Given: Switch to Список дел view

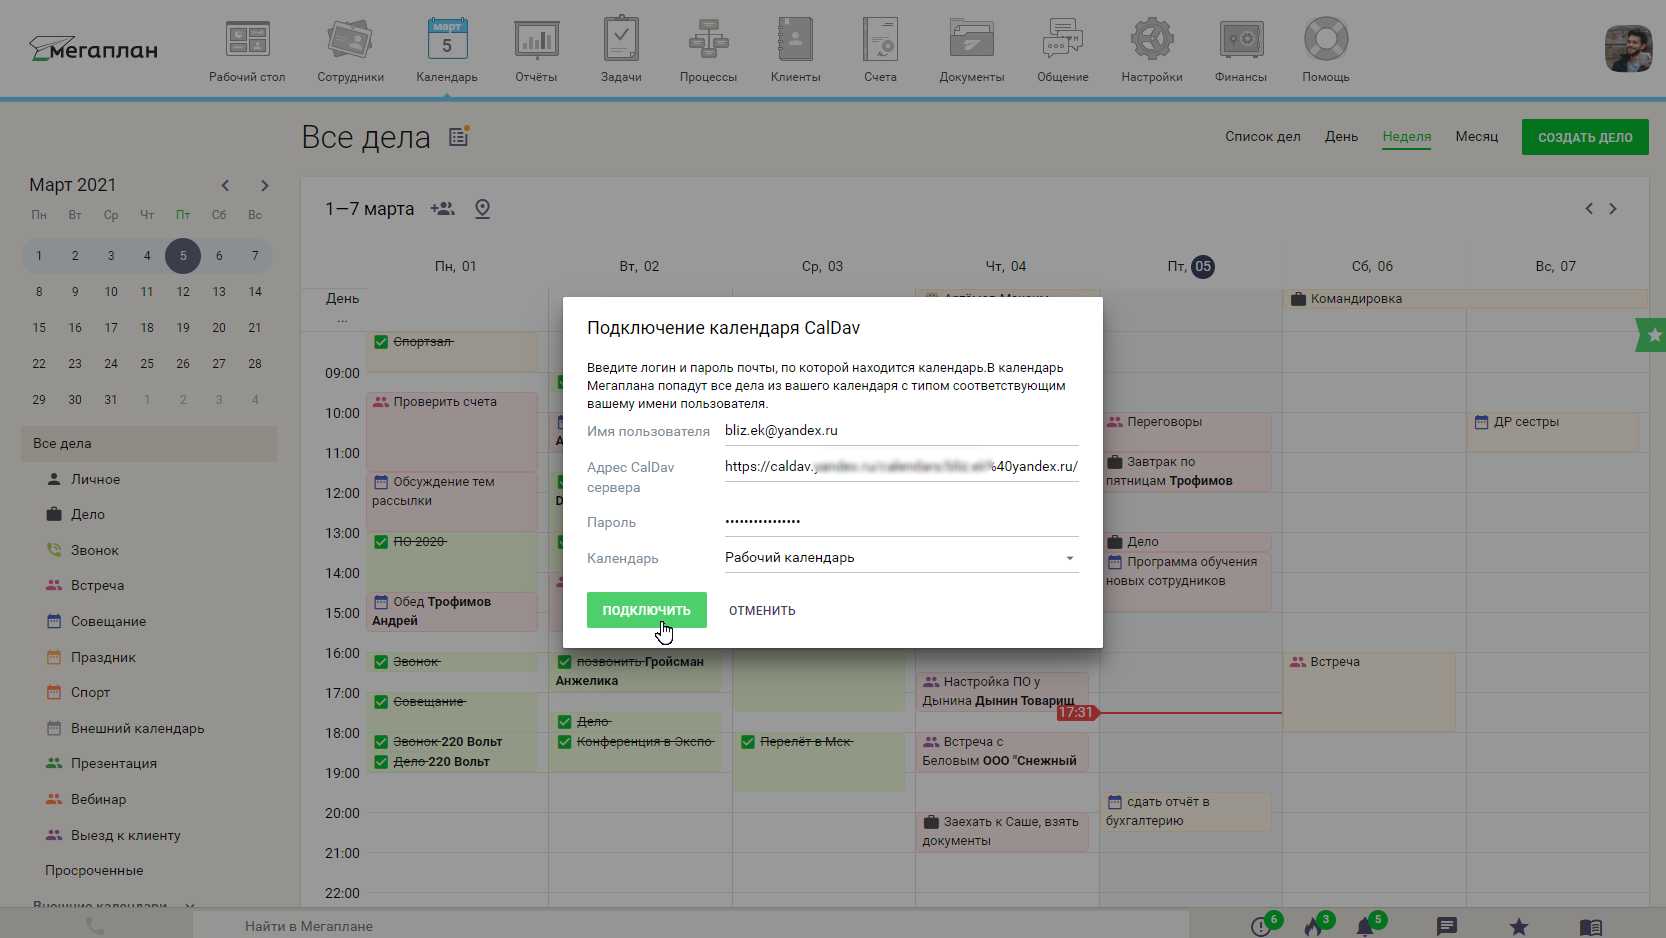Looking at the screenshot, I should tap(1263, 137).
